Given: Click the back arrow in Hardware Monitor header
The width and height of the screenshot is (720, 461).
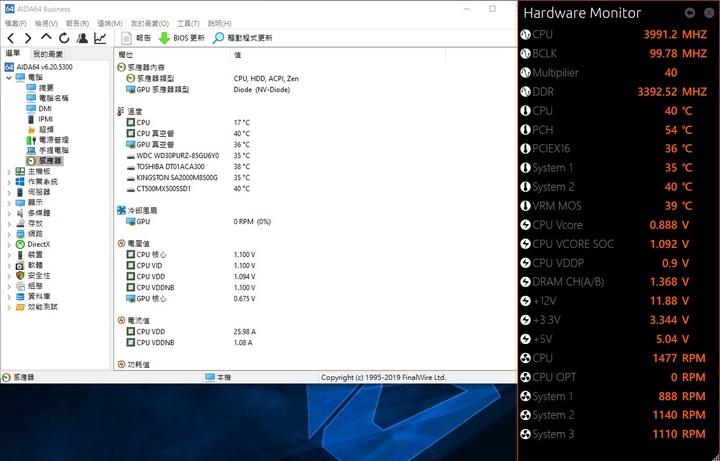Looking at the screenshot, I should [690, 13].
